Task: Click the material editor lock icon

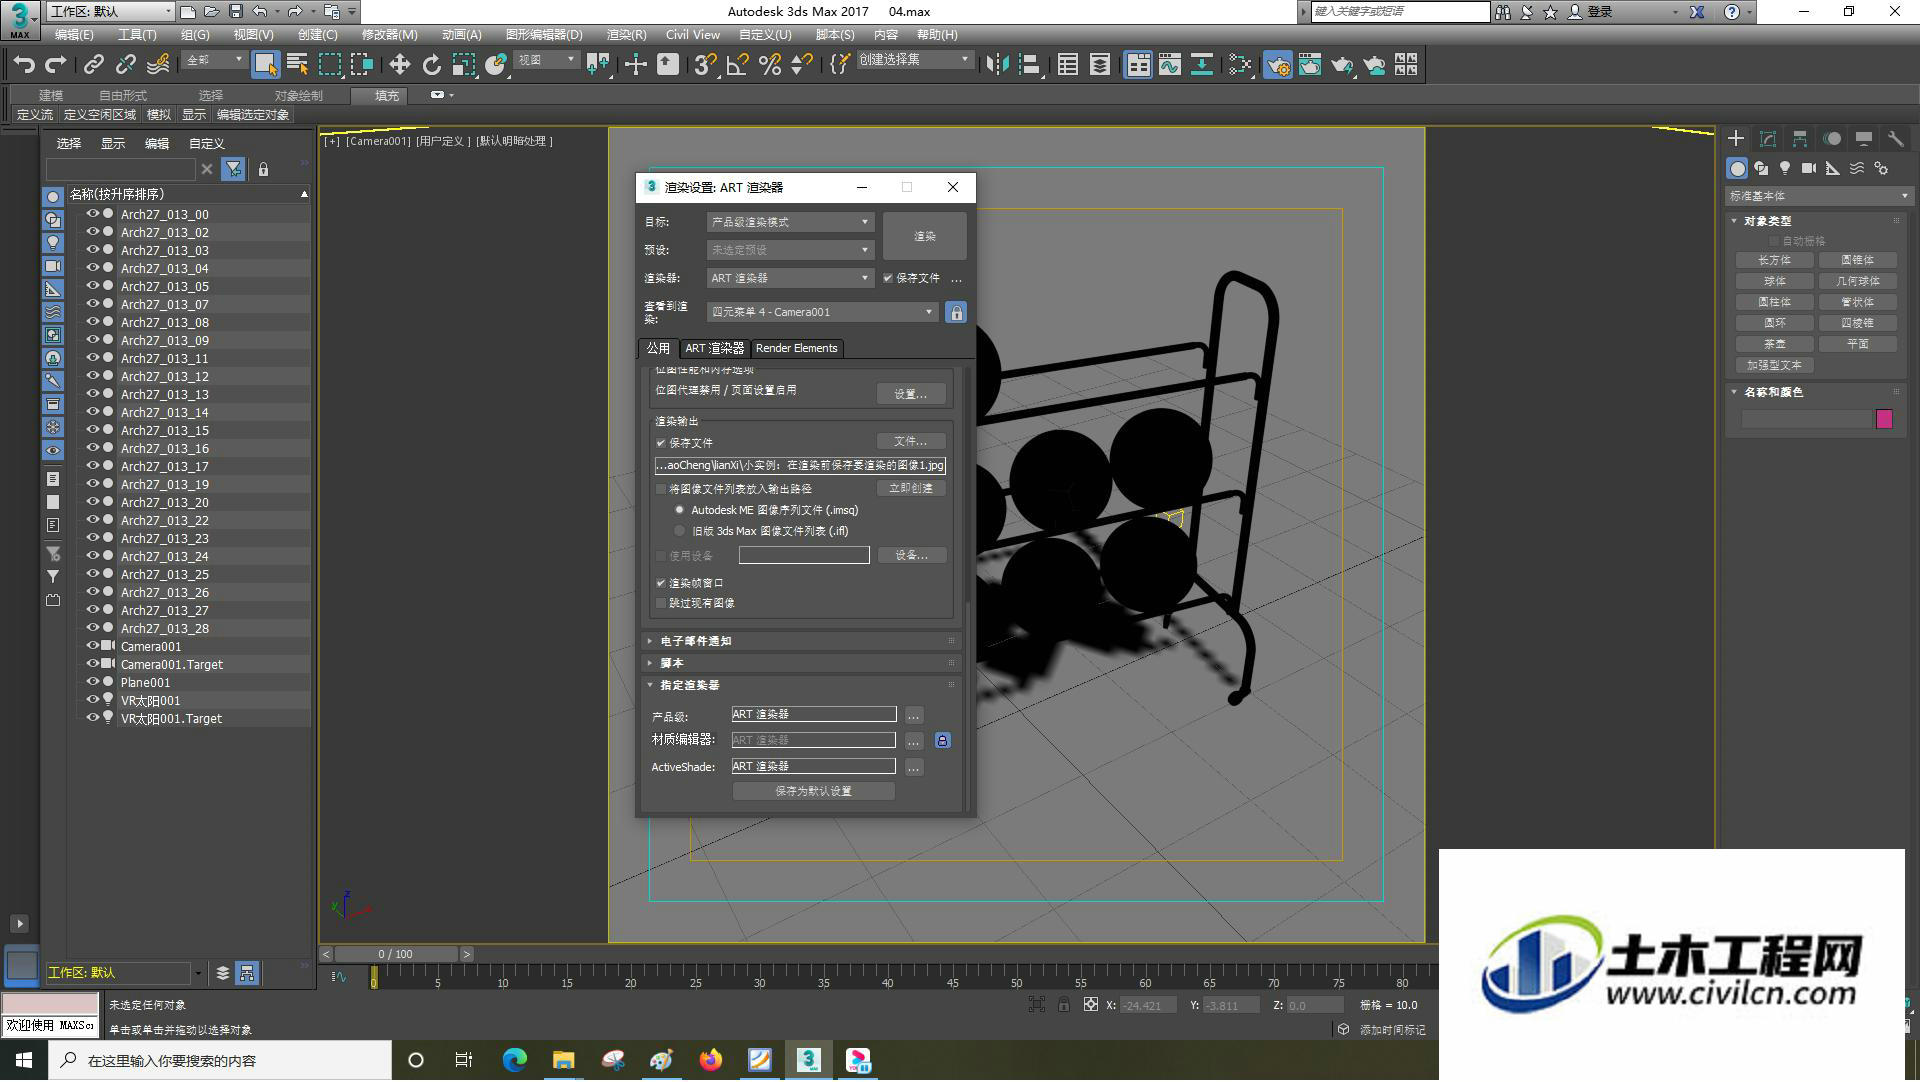Action: point(942,741)
